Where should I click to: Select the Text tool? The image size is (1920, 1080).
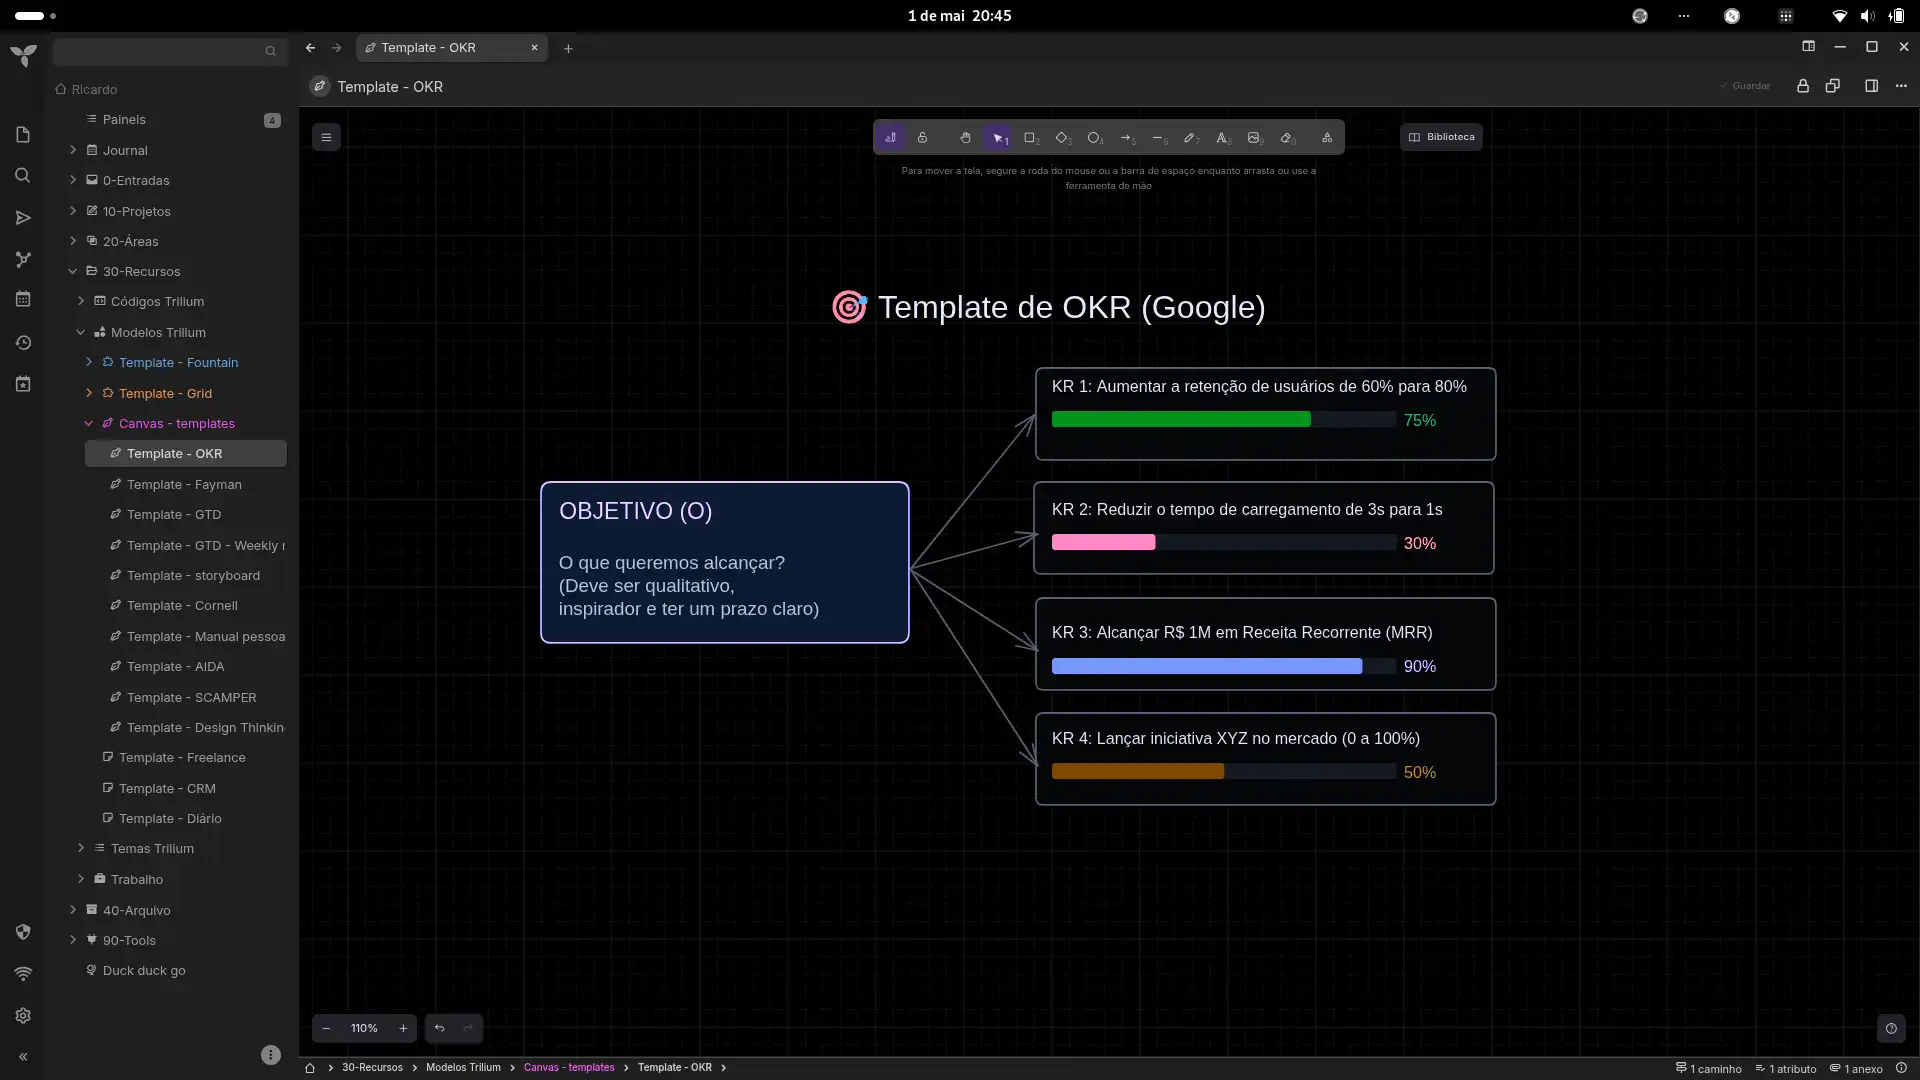click(1222, 138)
